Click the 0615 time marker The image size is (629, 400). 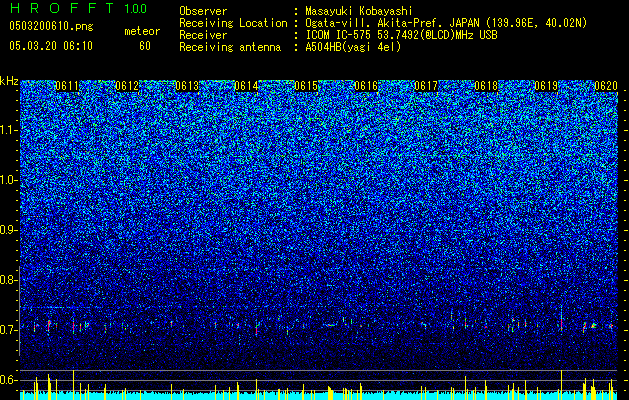pos(306,86)
